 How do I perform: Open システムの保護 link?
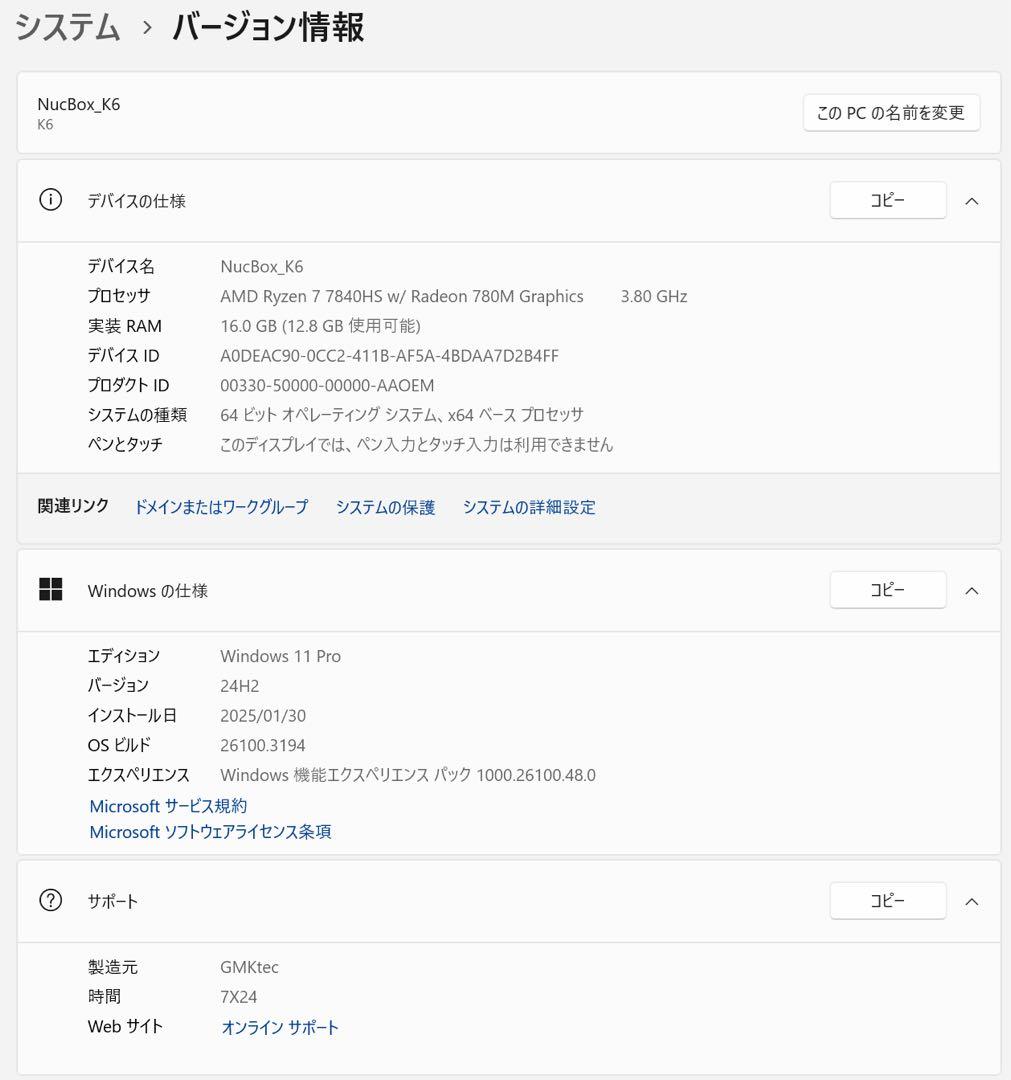(x=385, y=507)
